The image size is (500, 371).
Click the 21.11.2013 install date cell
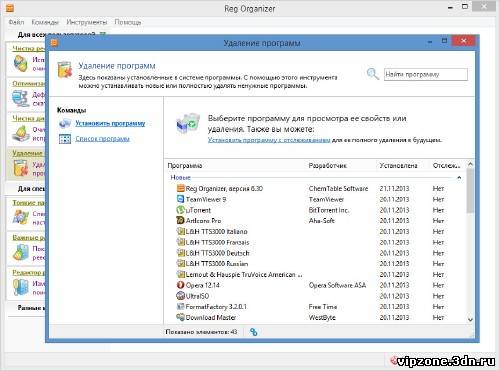pyautogui.click(x=394, y=188)
